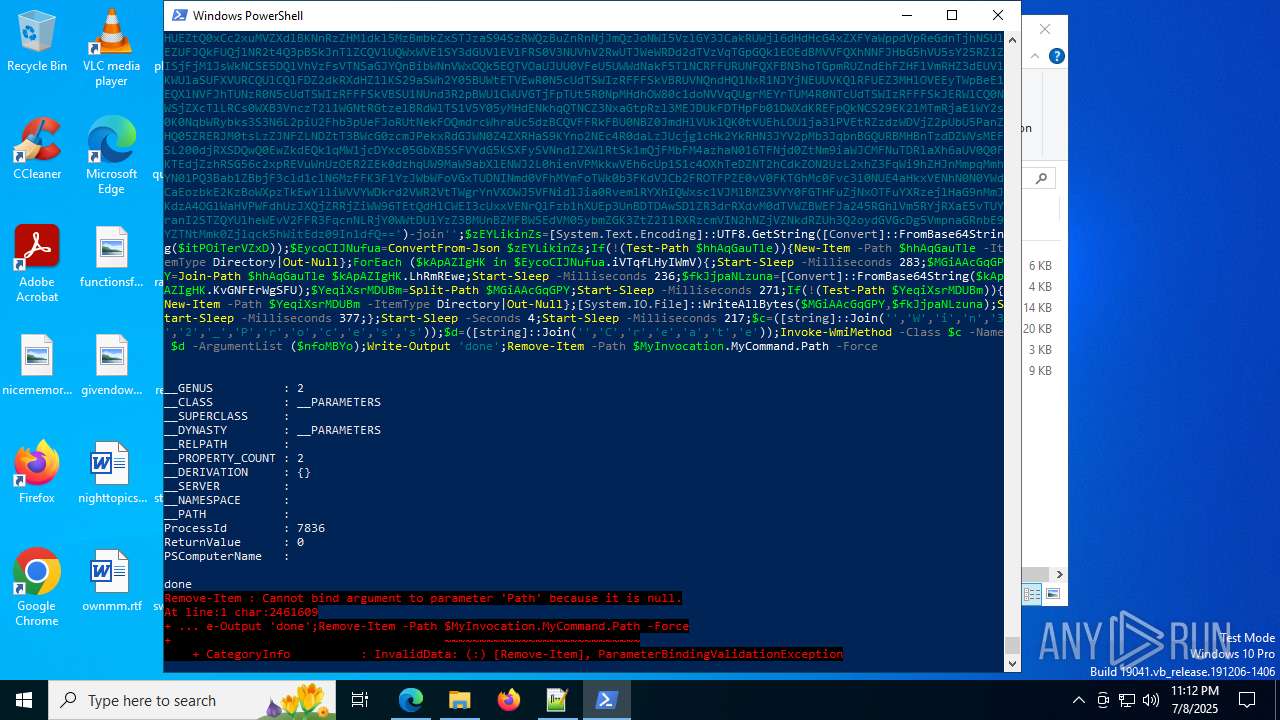The width and height of the screenshot is (1280, 720).
Task: Launch VLC media player shortcut
Action: coord(111,47)
